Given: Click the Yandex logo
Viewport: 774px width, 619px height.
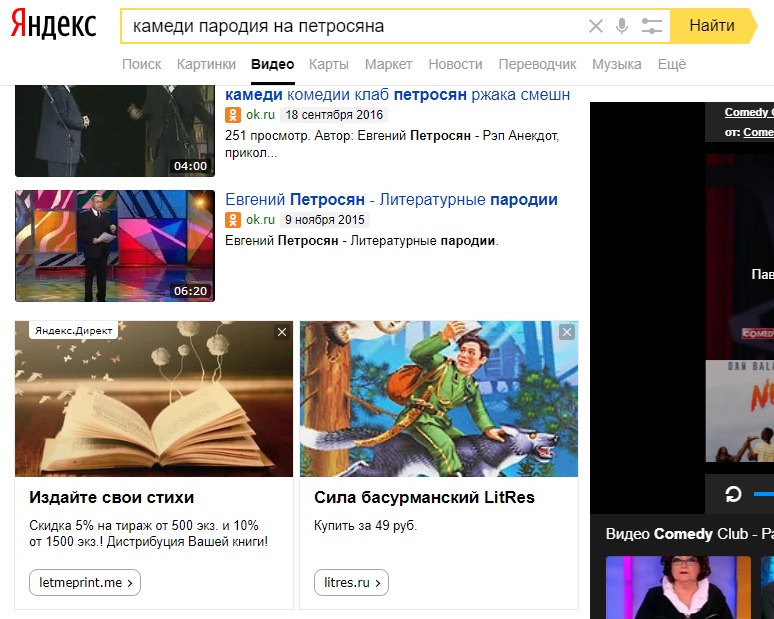Looking at the screenshot, I should click(x=54, y=25).
